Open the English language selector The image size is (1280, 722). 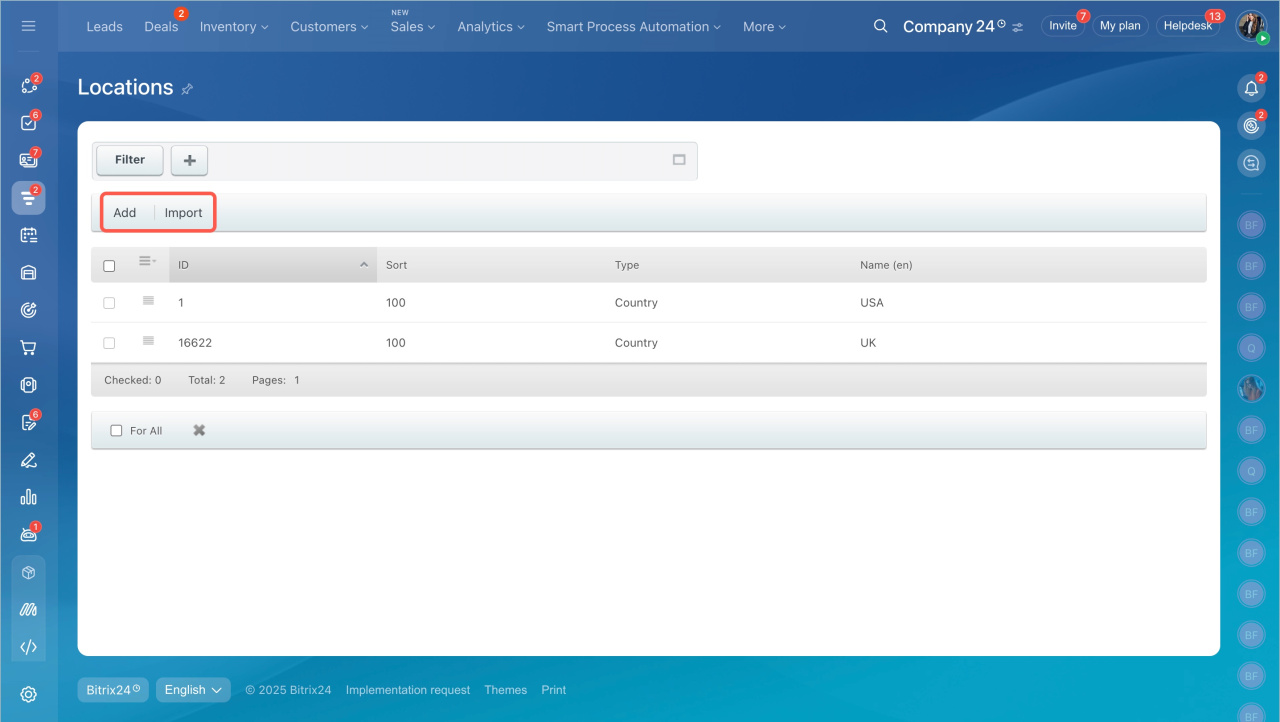click(193, 690)
